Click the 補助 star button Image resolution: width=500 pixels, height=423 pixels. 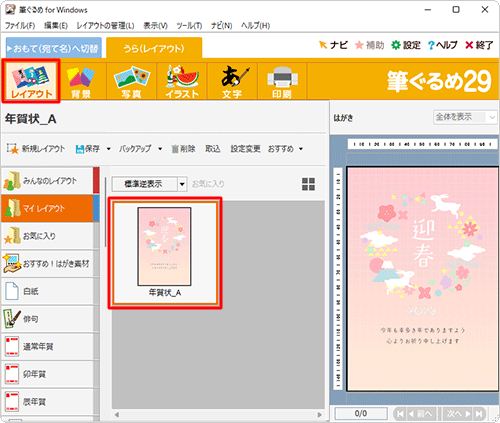point(369,45)
